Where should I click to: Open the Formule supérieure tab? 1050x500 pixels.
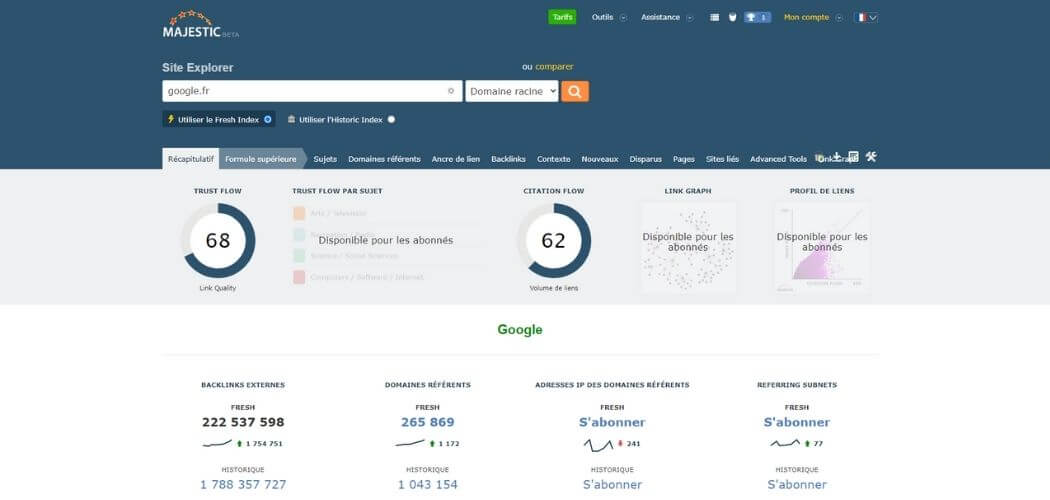pos(260,159)
